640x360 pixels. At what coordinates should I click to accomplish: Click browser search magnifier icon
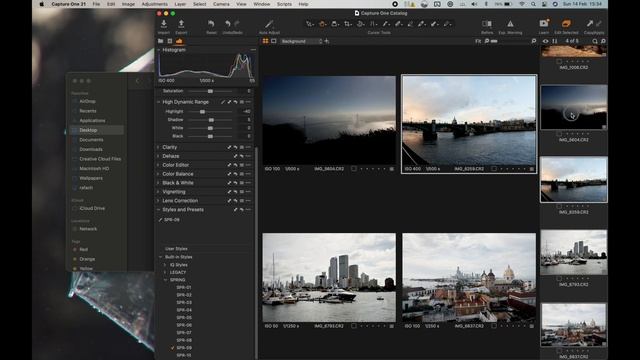[595, 41]
